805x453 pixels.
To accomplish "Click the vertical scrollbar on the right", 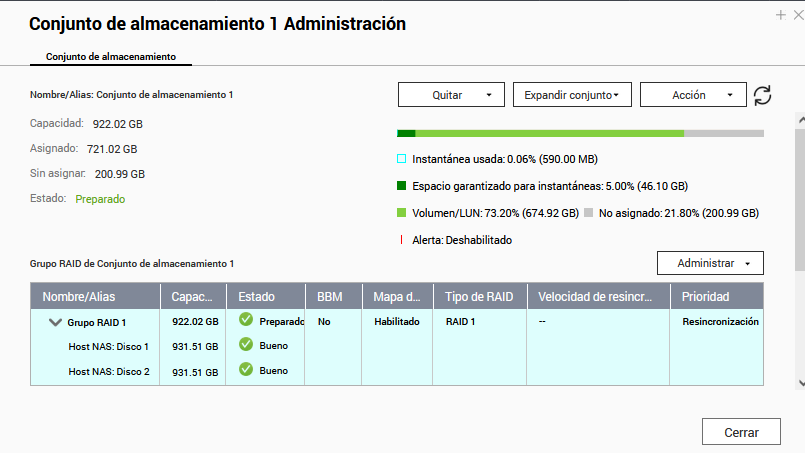I will [799, 200].
